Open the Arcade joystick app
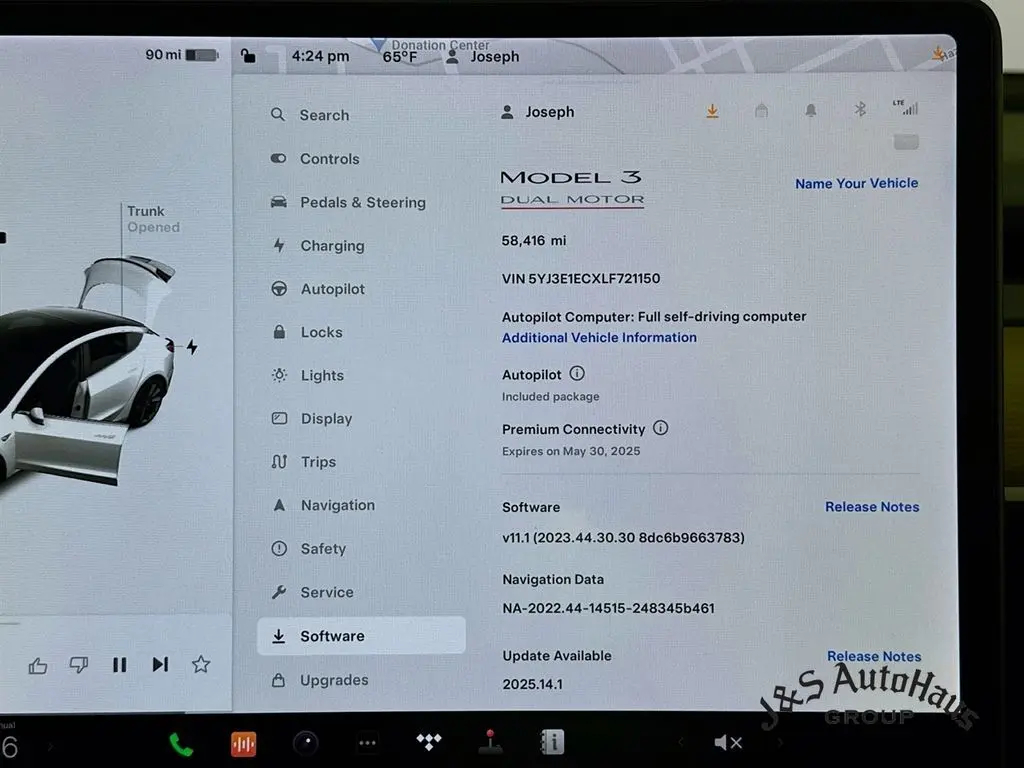 (x=490, y=742)
